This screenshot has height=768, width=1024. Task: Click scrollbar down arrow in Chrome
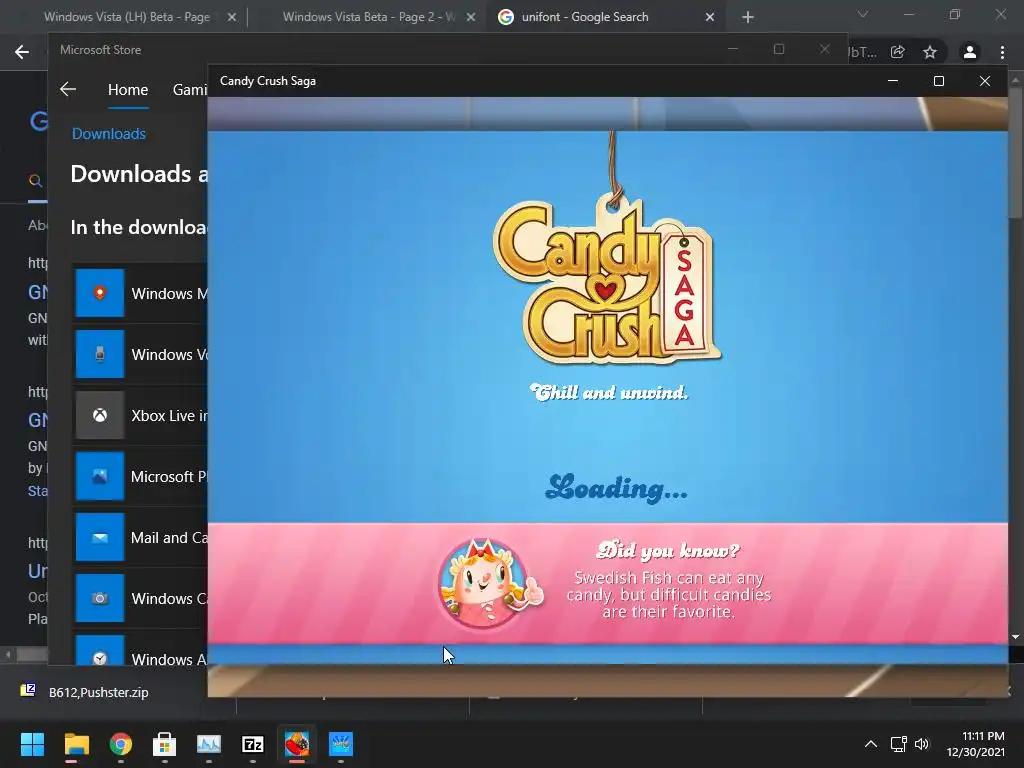1015,637
